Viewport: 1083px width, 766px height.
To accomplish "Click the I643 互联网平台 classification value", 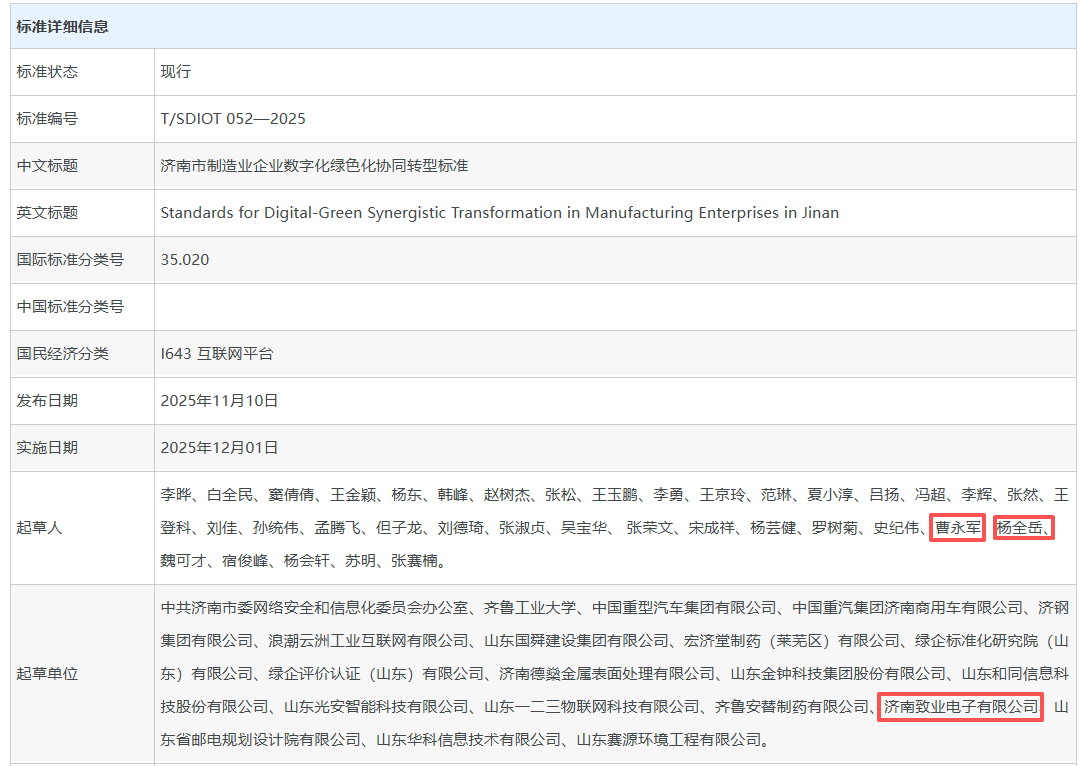I will pos(216,354).
